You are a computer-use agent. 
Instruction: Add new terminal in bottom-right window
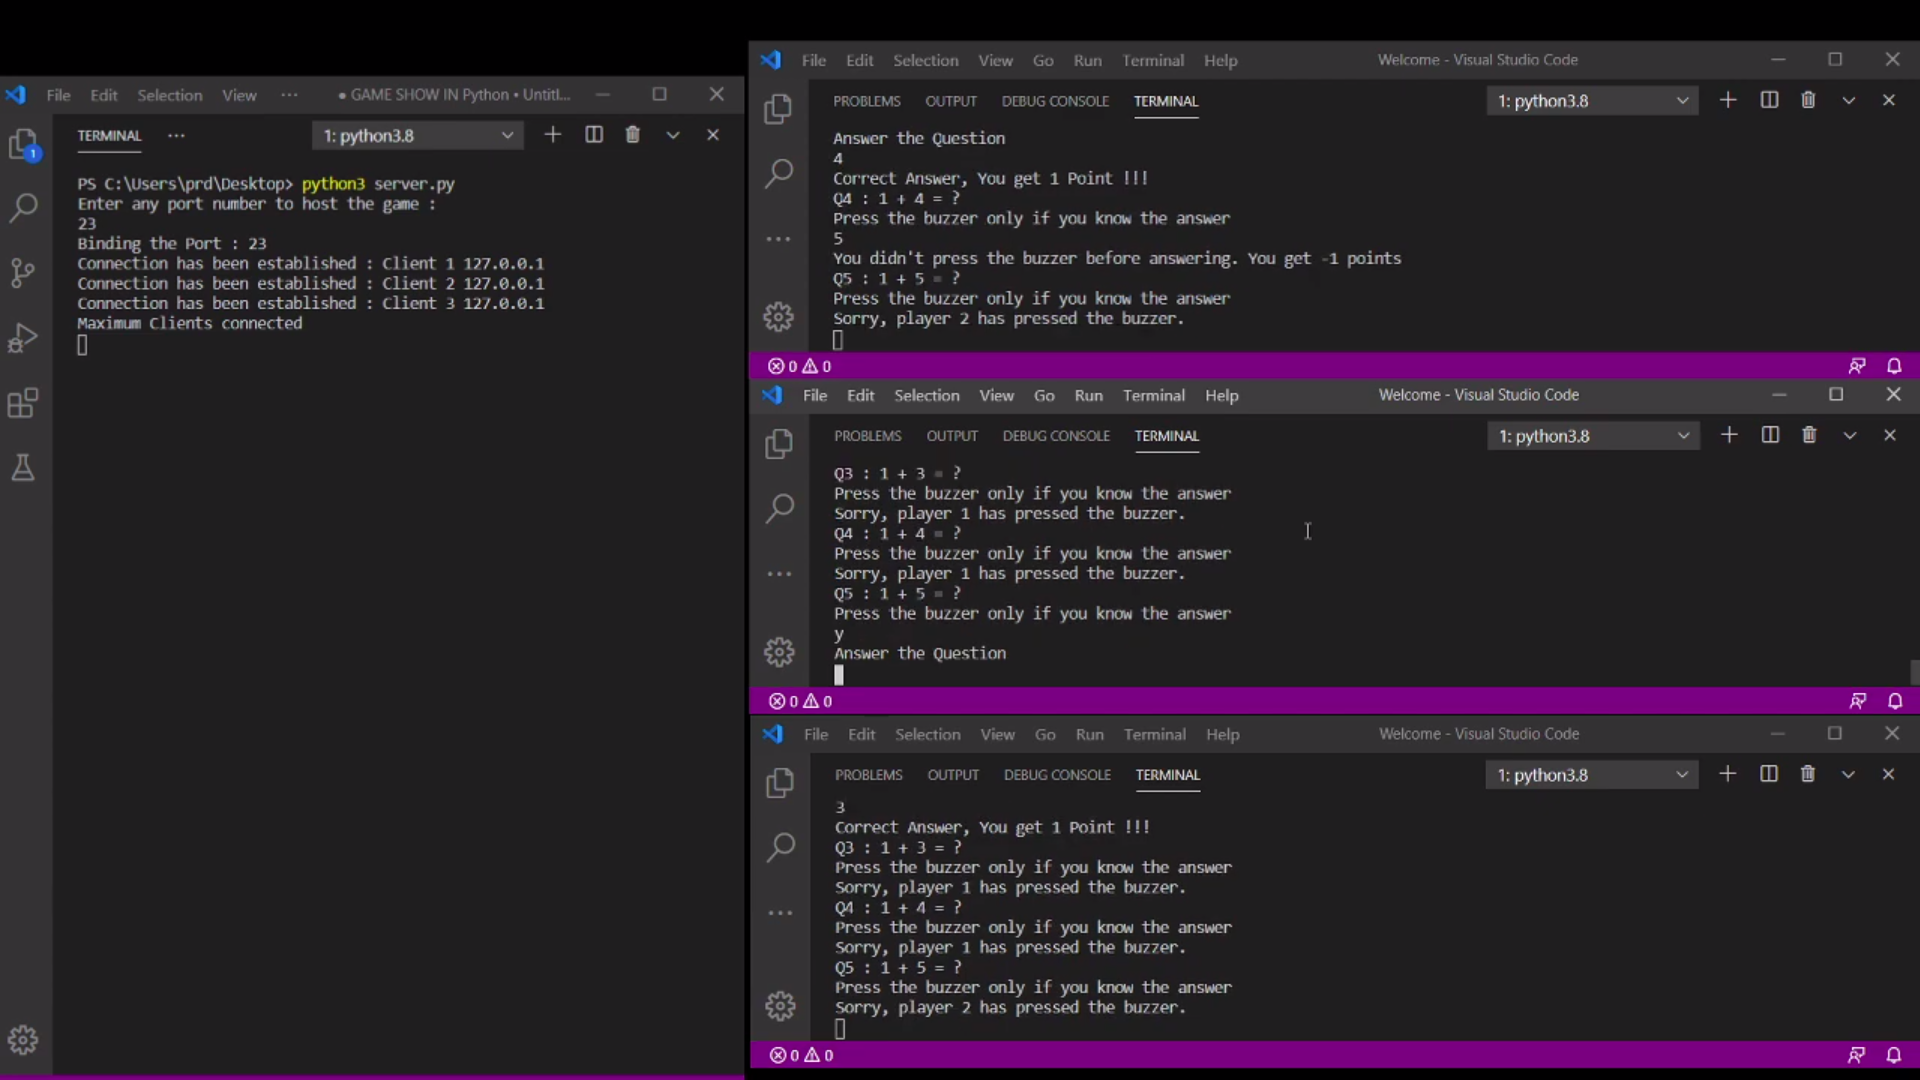point(1728,774)
